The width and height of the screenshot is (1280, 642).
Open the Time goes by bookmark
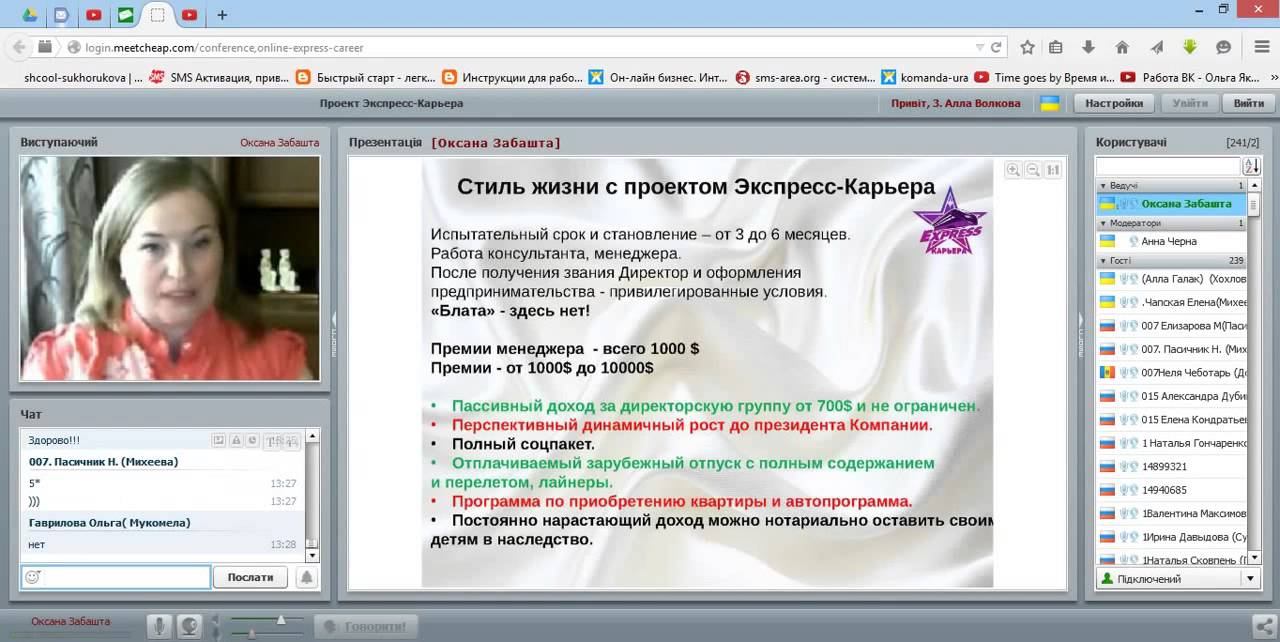click(1045, 77)
